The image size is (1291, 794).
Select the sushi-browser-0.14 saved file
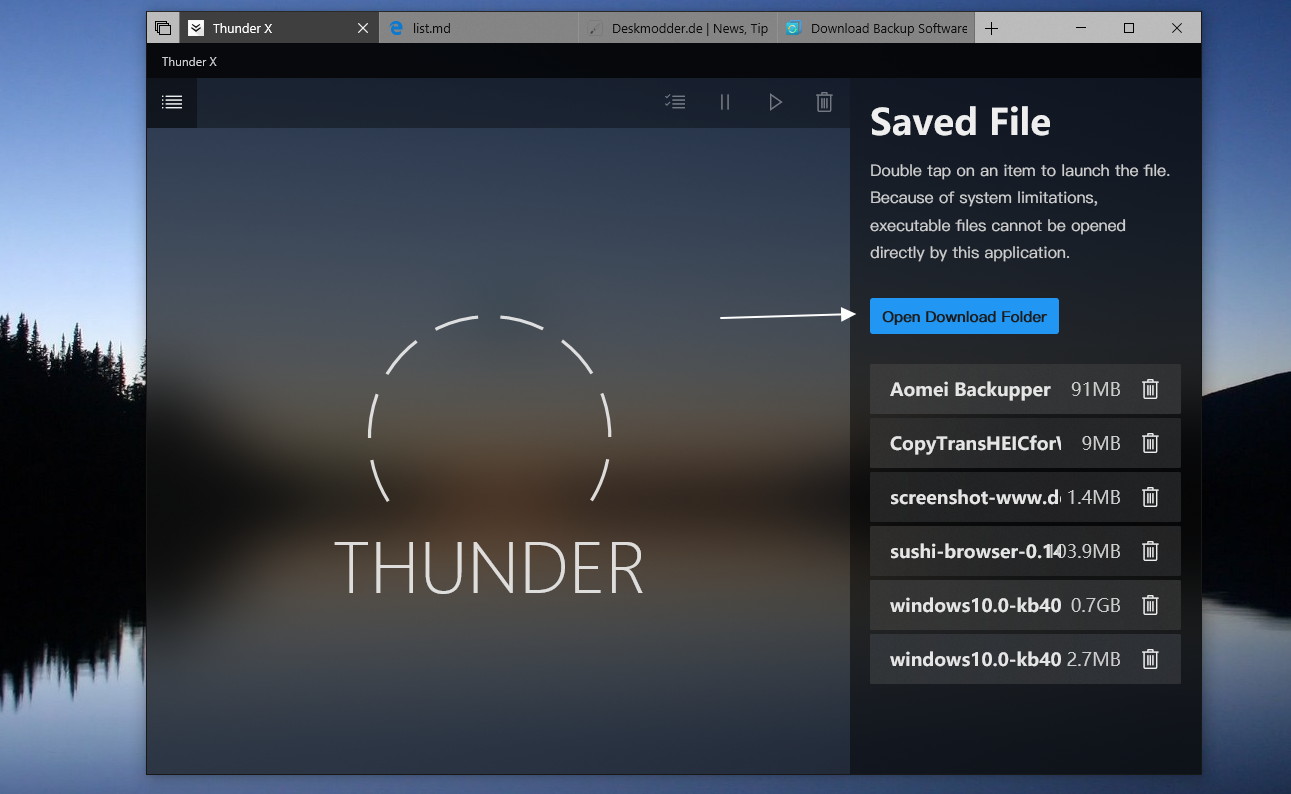pos(1025,551)
